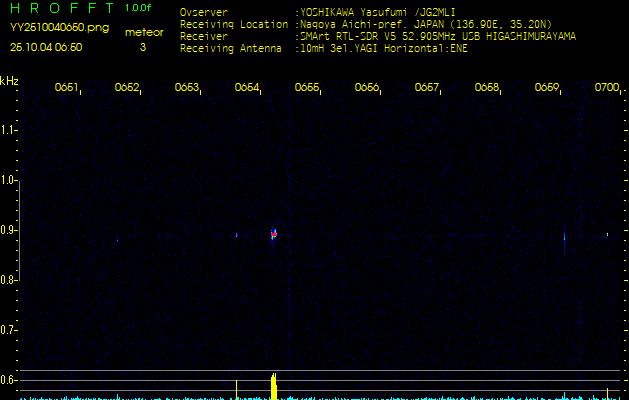
Task: Click the Receiving Location label
Action: [234, 24]
